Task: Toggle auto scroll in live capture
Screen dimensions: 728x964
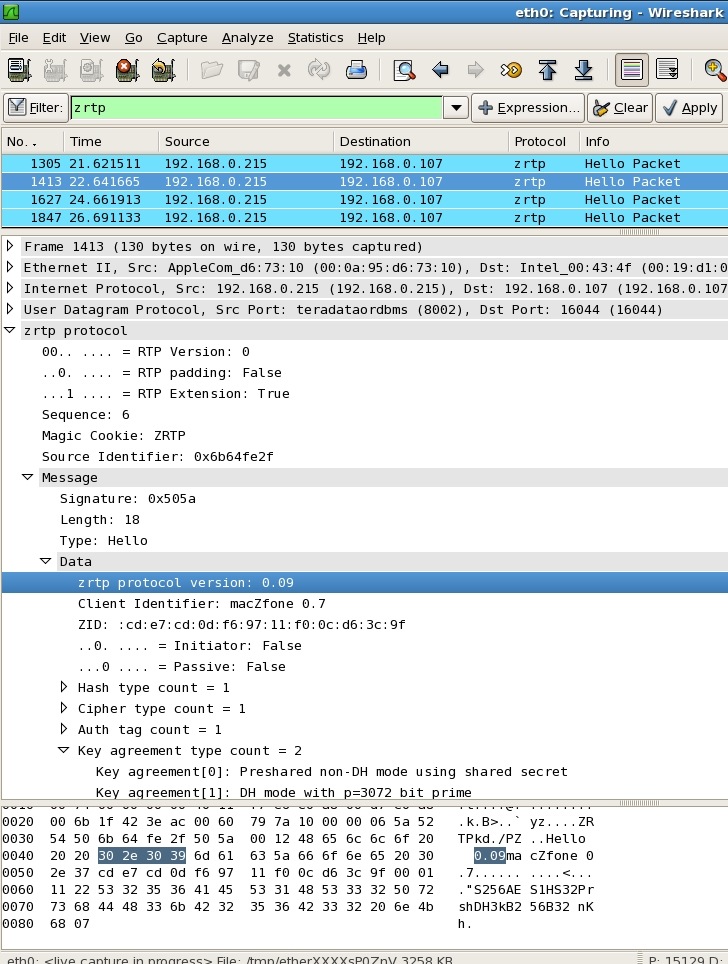Action: [x=667, y=70]
